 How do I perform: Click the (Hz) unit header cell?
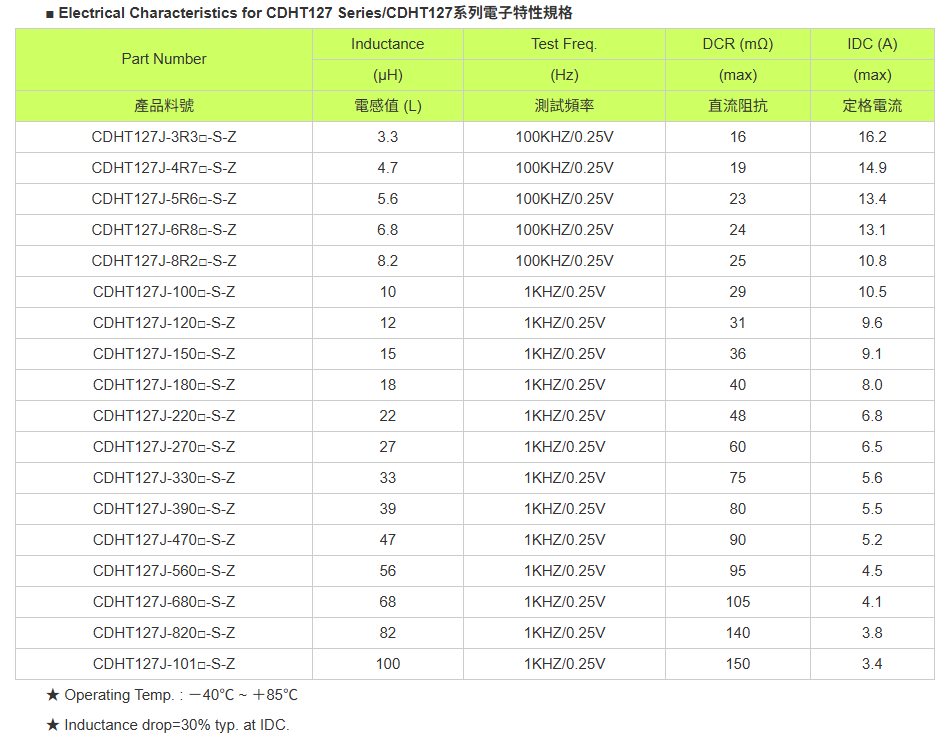pos(564,75)
